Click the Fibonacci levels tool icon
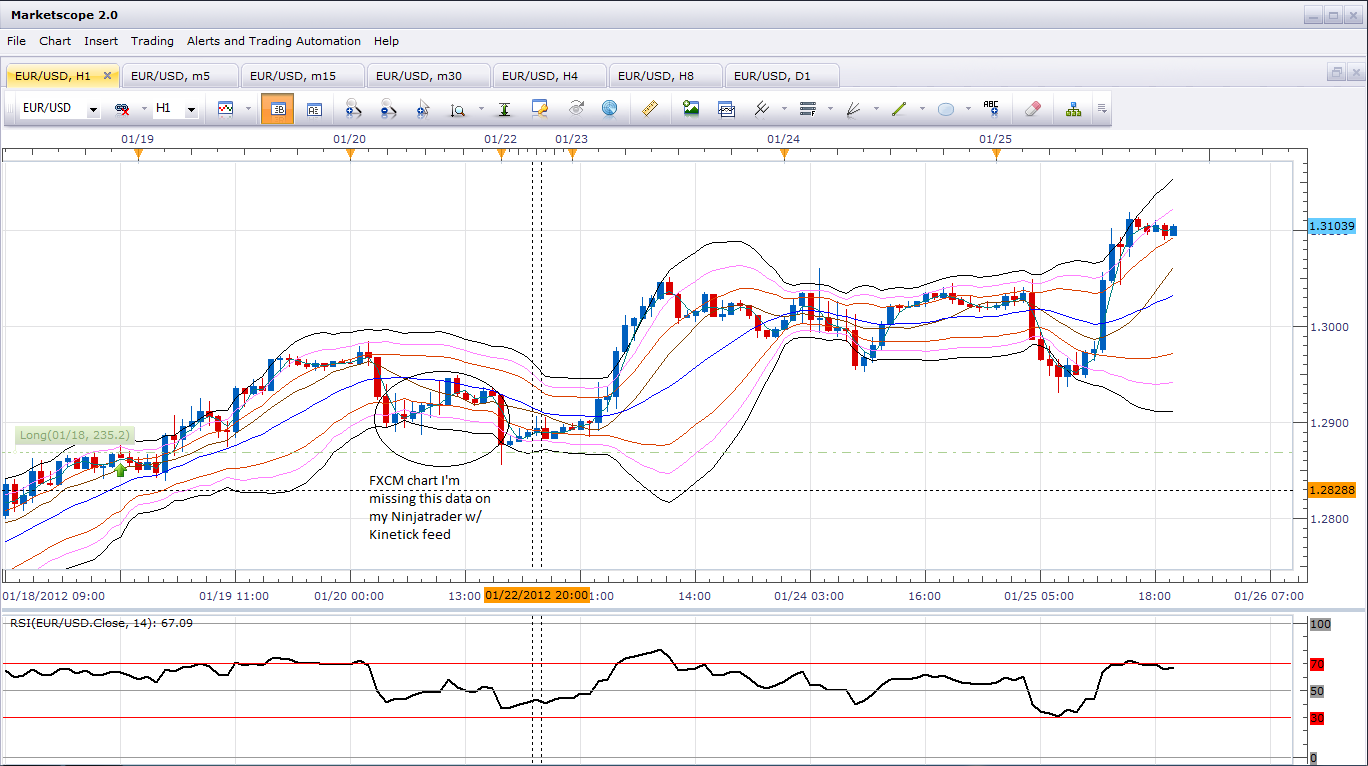The image size is (1368, 766). pos(808,109)
